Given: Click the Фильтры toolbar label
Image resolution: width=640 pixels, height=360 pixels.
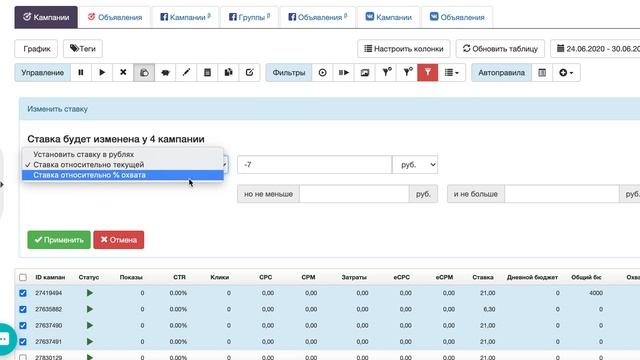Looking at the screenshot, I should pyautogui.click(x=289, y=73).
